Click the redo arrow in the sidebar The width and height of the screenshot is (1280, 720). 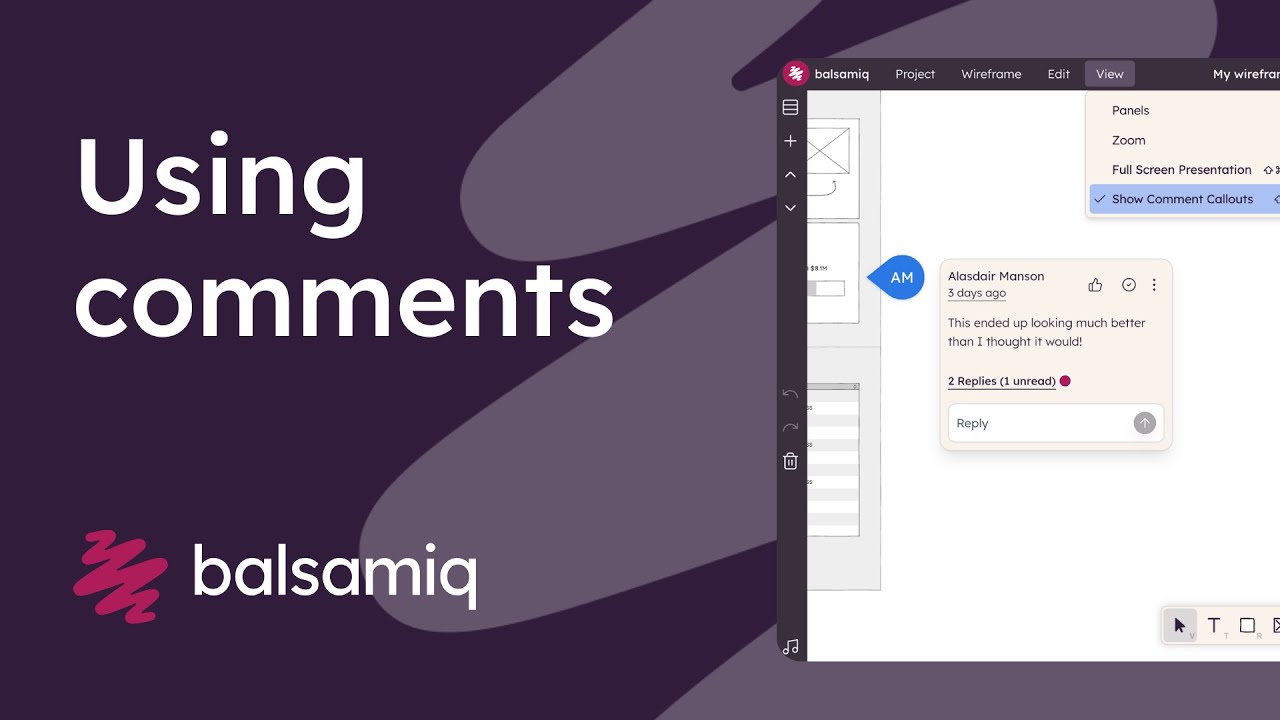click(x=790, y=427)
